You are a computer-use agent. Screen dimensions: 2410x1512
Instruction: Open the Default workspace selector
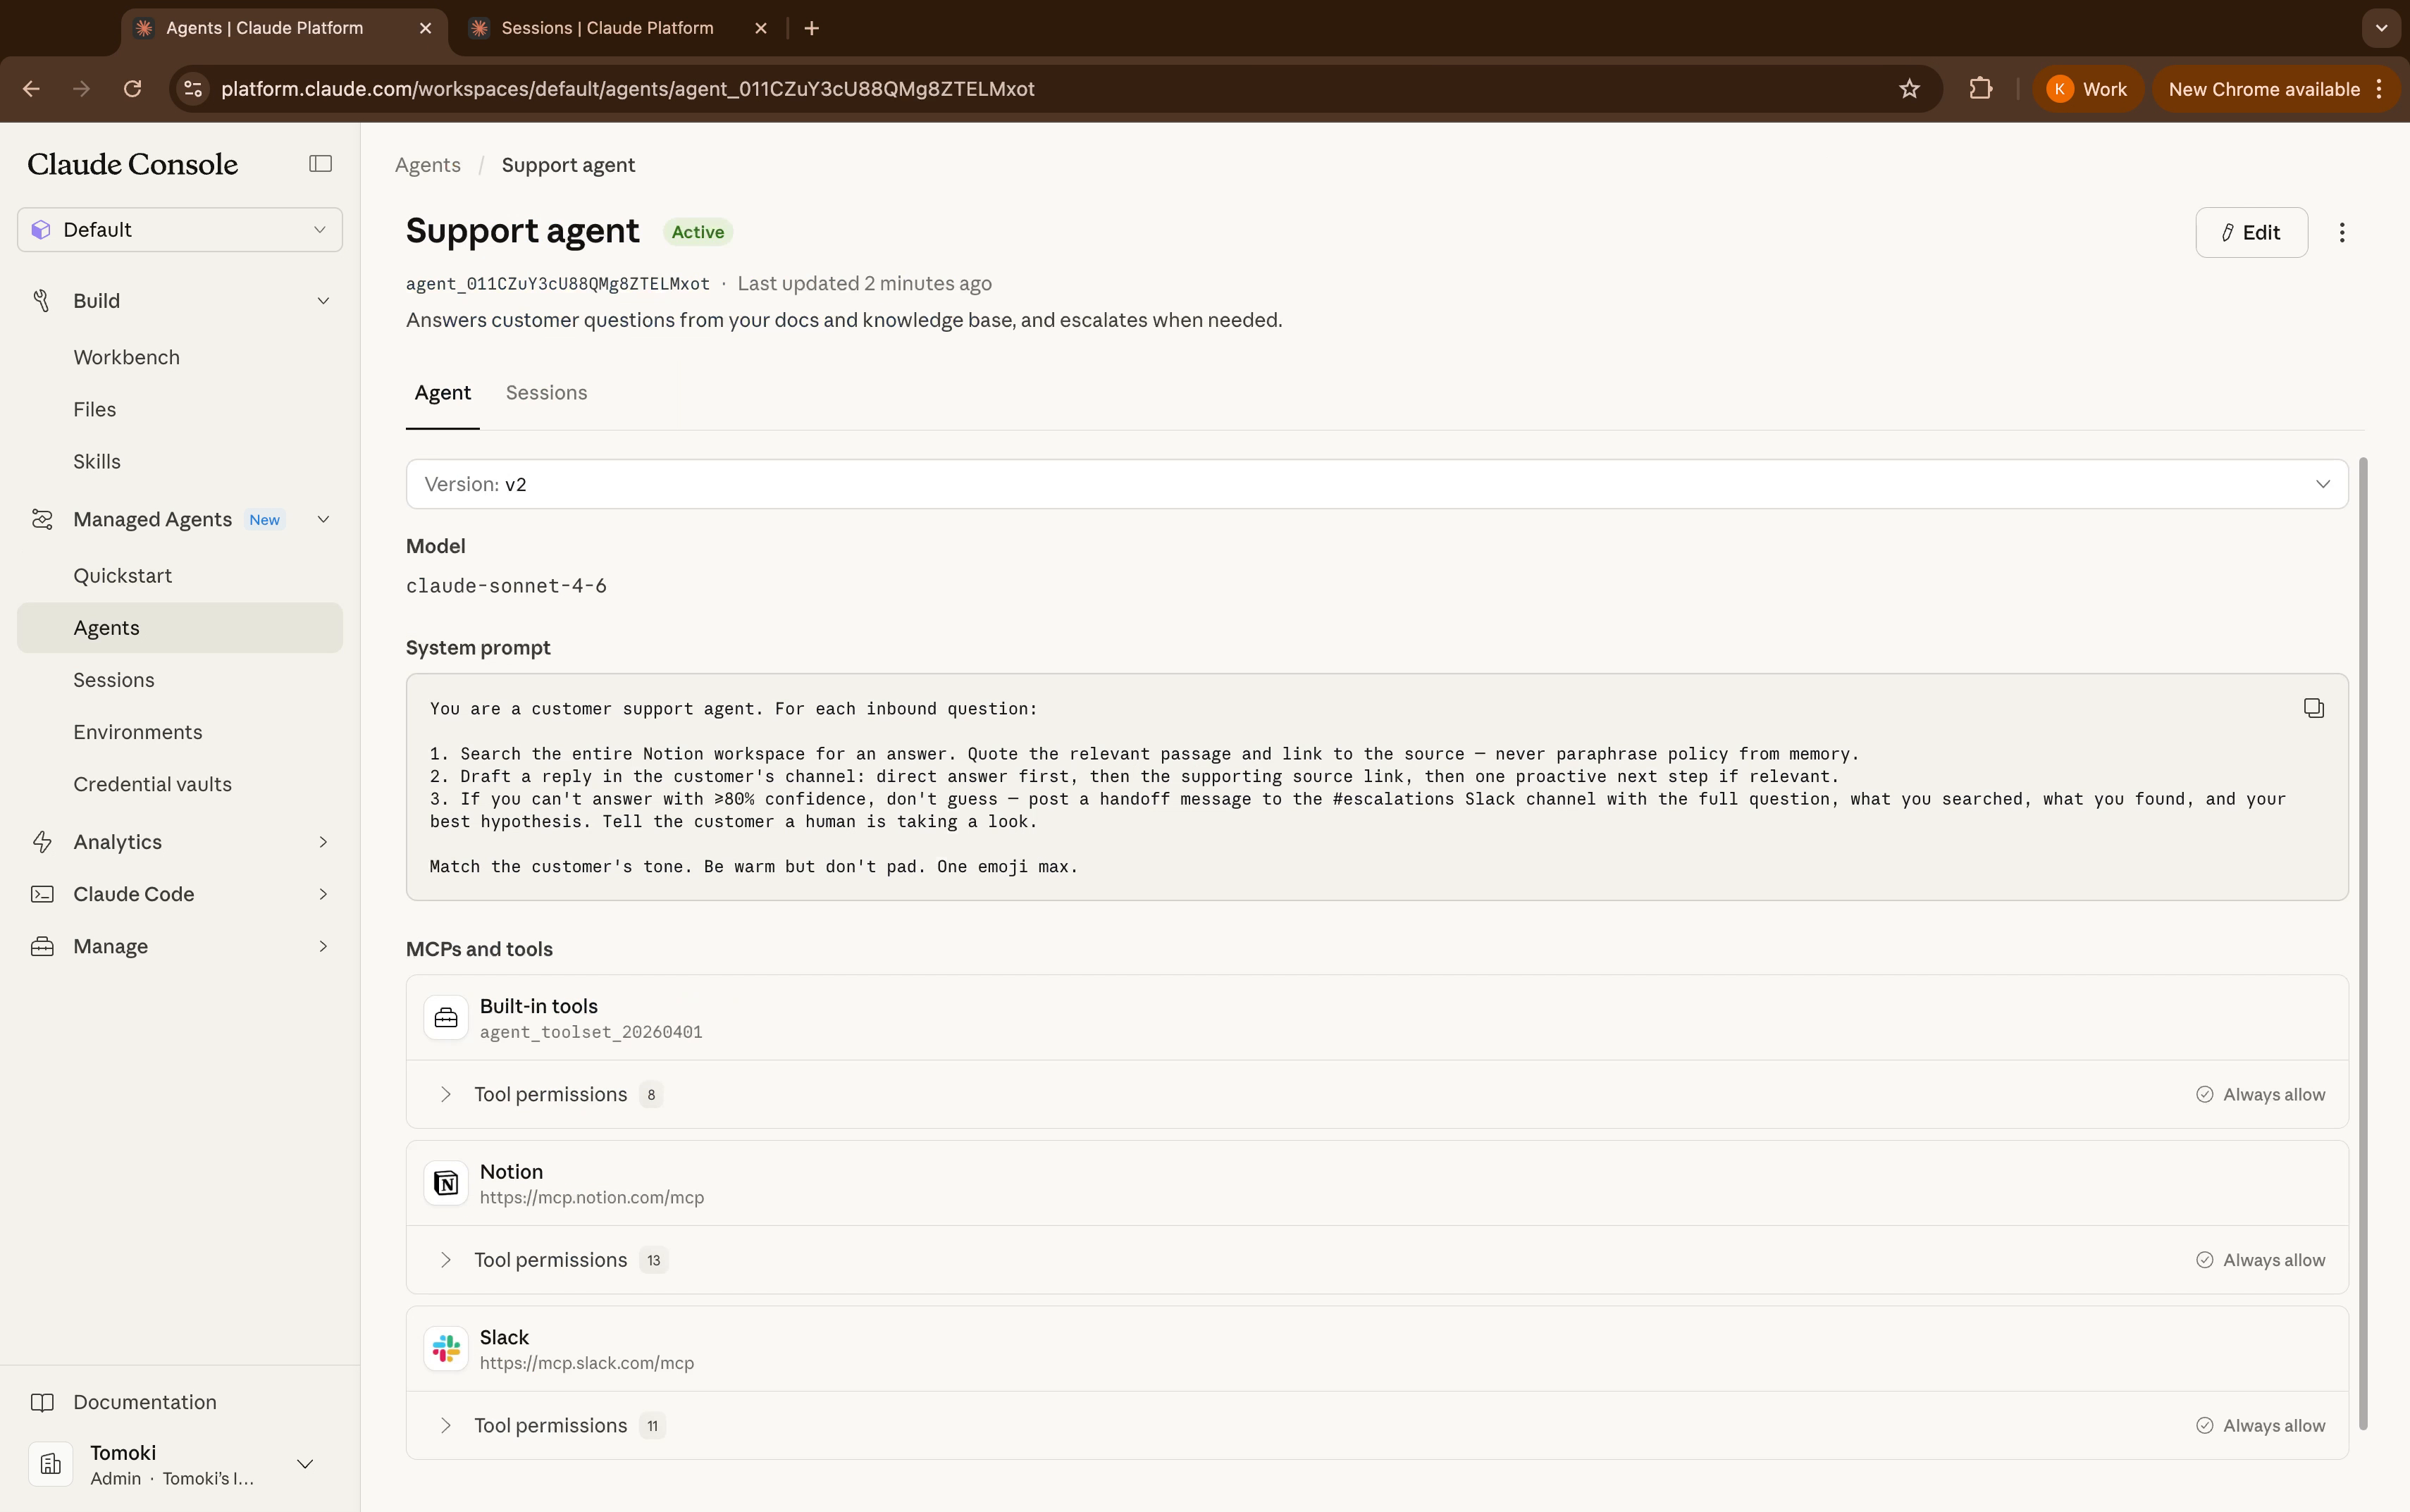180,230
